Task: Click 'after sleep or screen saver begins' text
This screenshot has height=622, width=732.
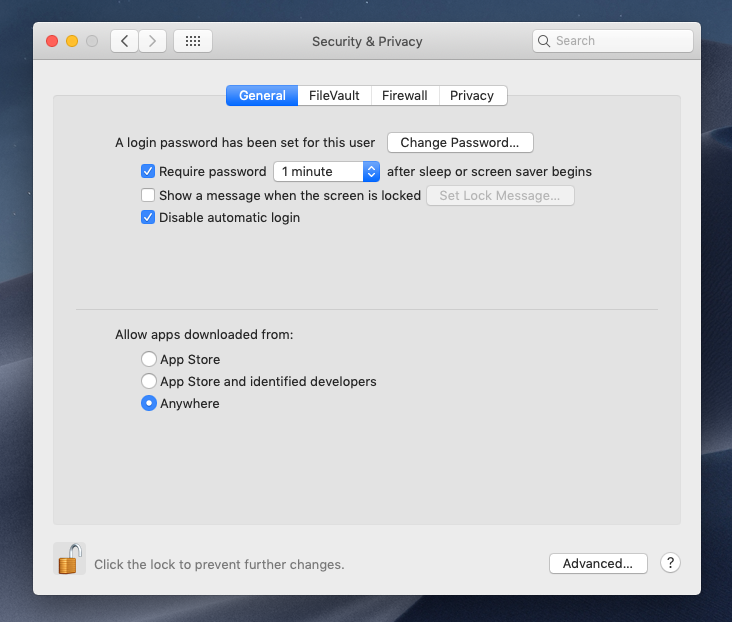Action: pos(489,171)
